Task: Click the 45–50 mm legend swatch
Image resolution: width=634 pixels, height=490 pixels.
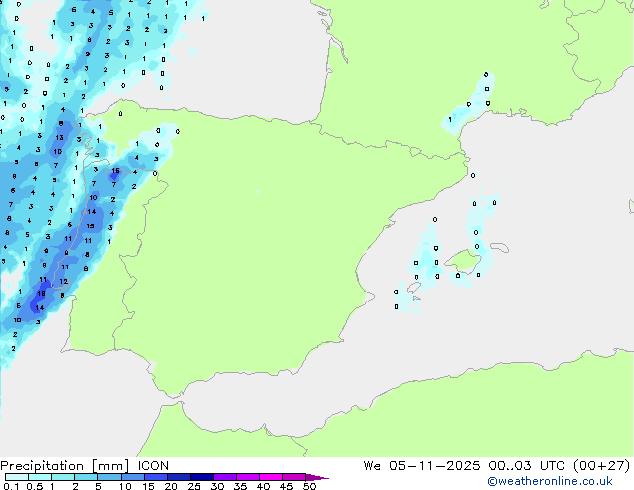Action: pos(294,477)
